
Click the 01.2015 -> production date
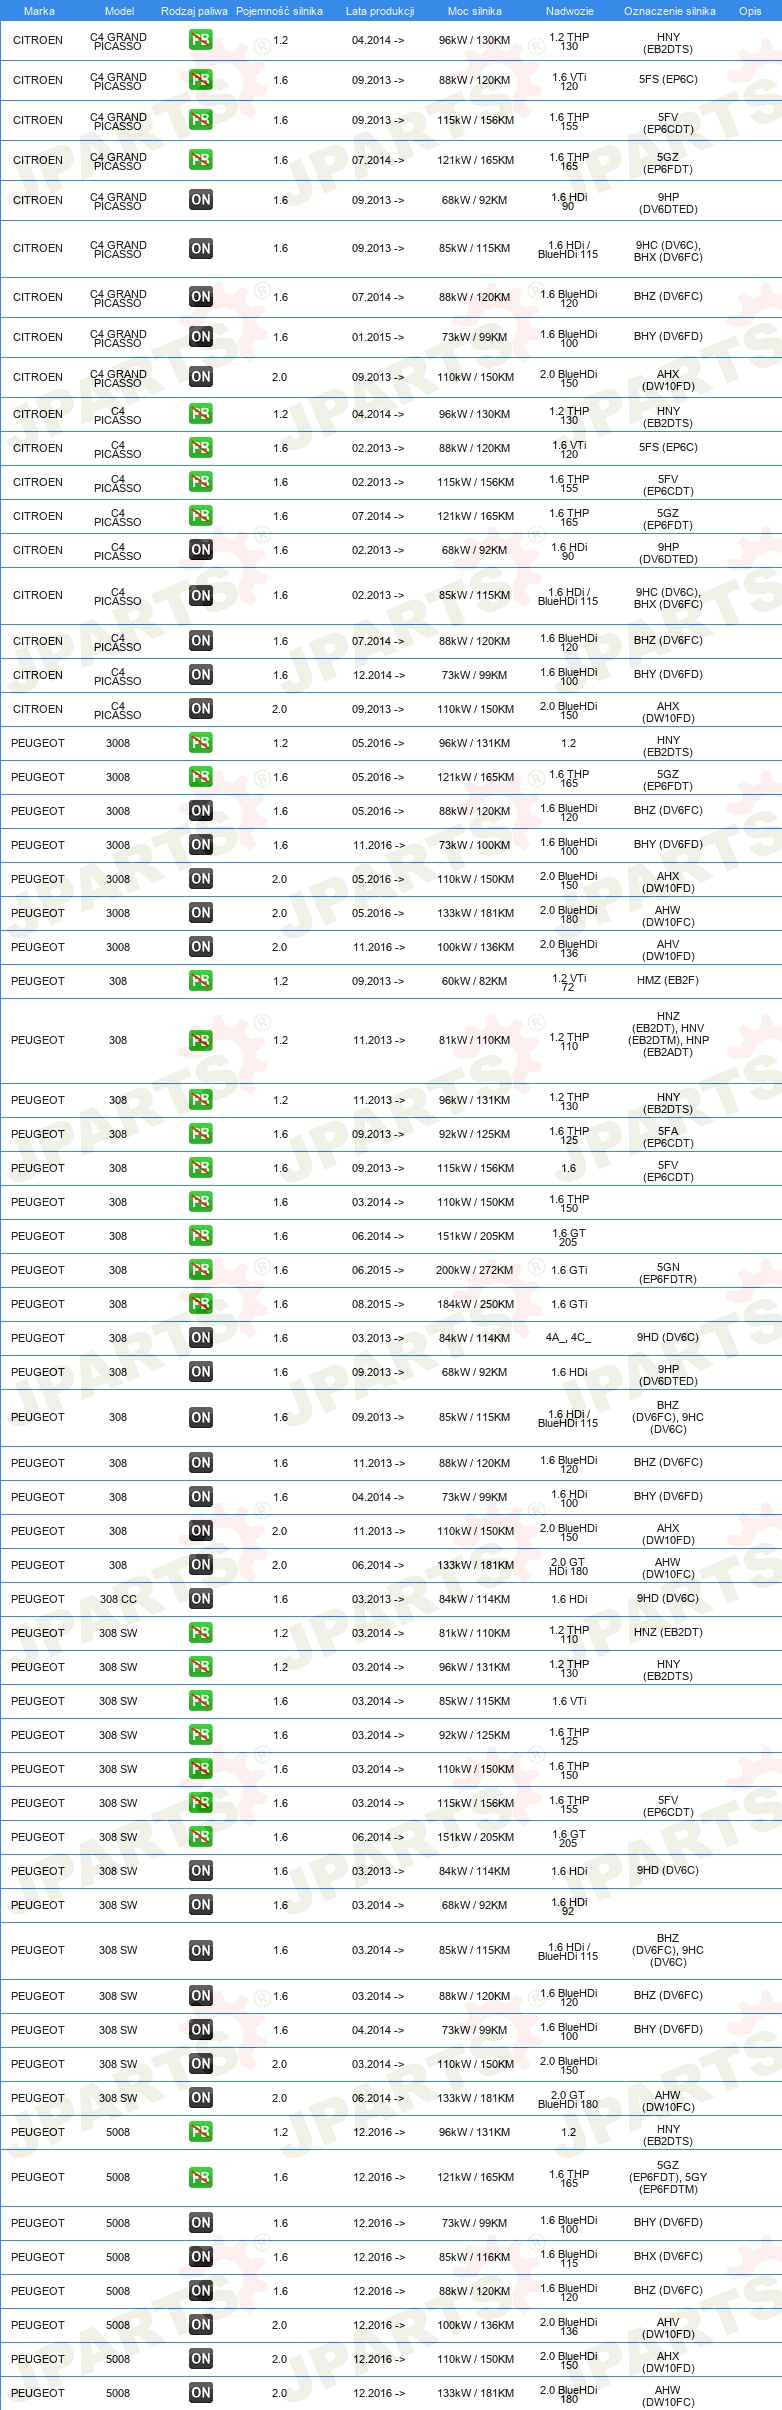378,337
